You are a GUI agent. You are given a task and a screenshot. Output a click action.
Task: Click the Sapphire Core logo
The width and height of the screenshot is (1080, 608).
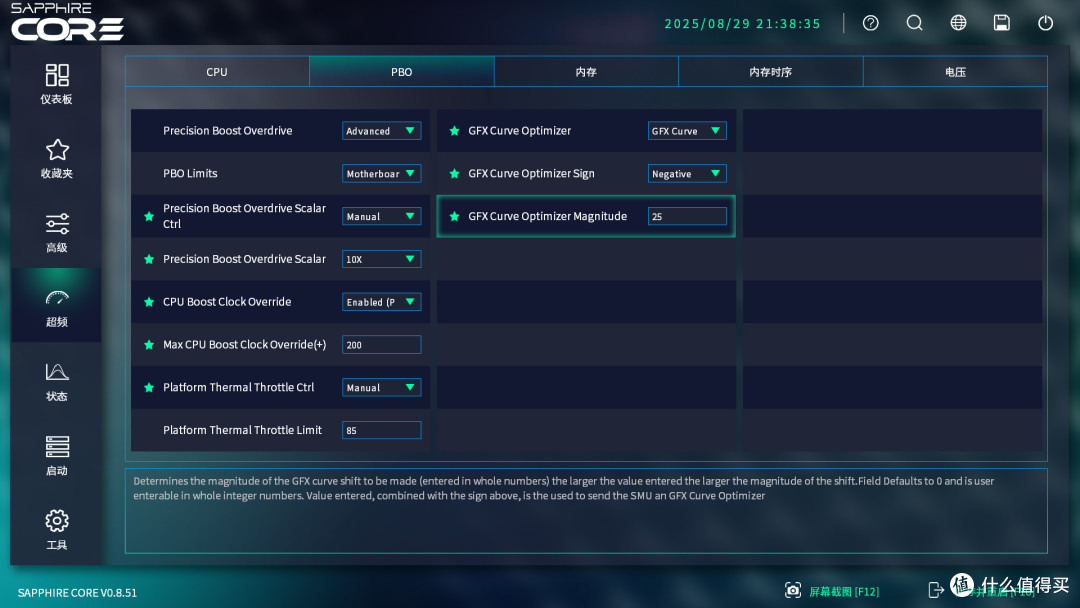pos(67,21)
